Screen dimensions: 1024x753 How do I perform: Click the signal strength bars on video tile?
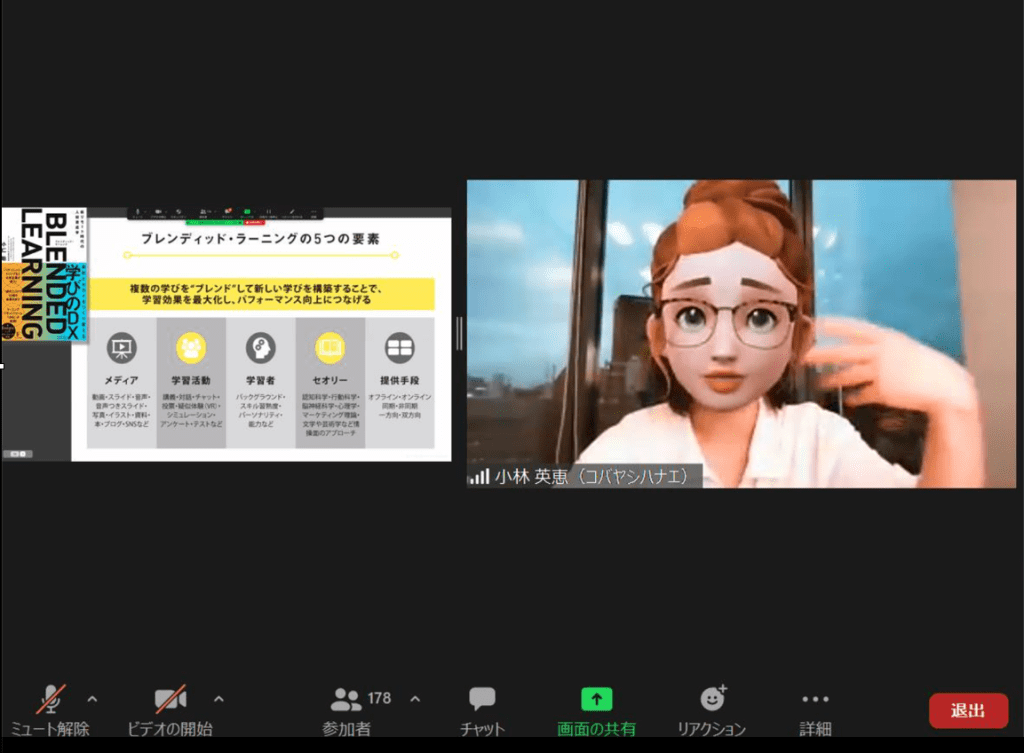[480, 477]
